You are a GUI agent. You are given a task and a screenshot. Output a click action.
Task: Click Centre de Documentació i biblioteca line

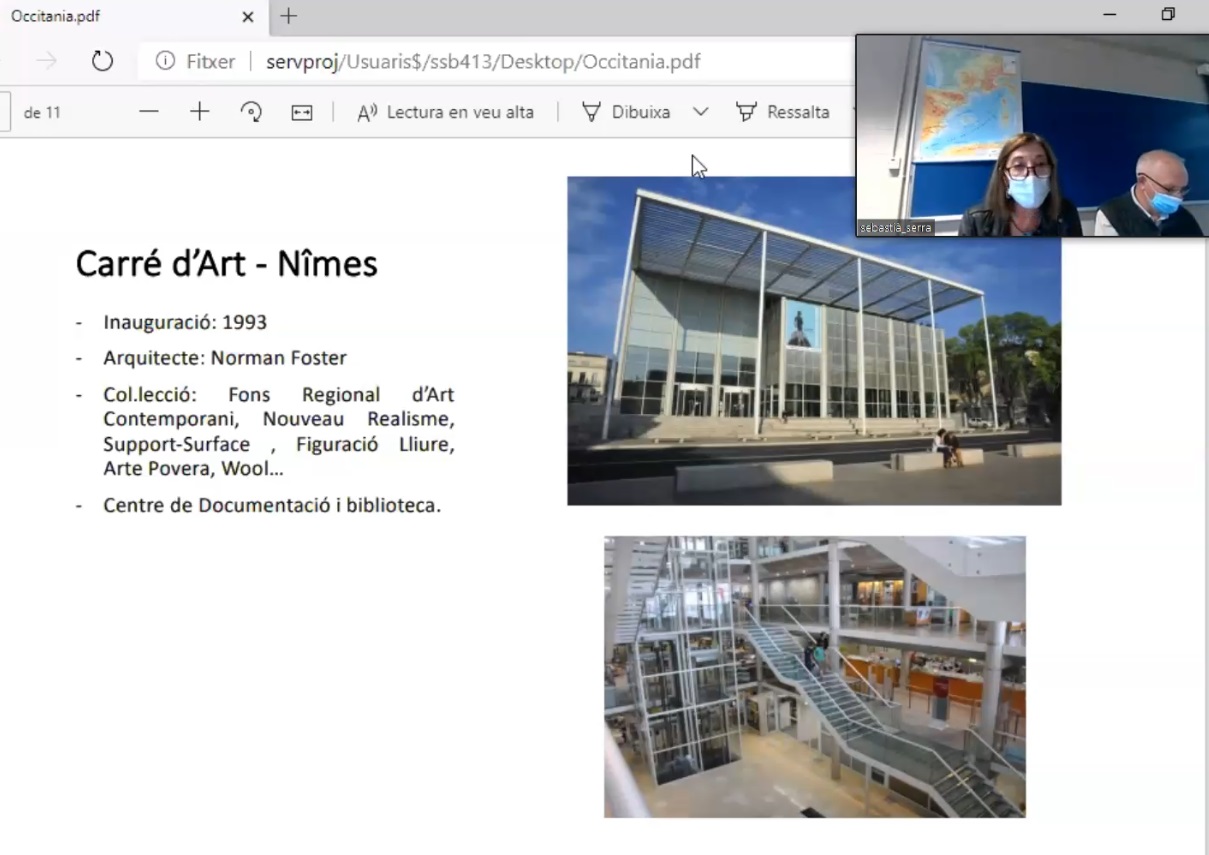coord(272,505)
